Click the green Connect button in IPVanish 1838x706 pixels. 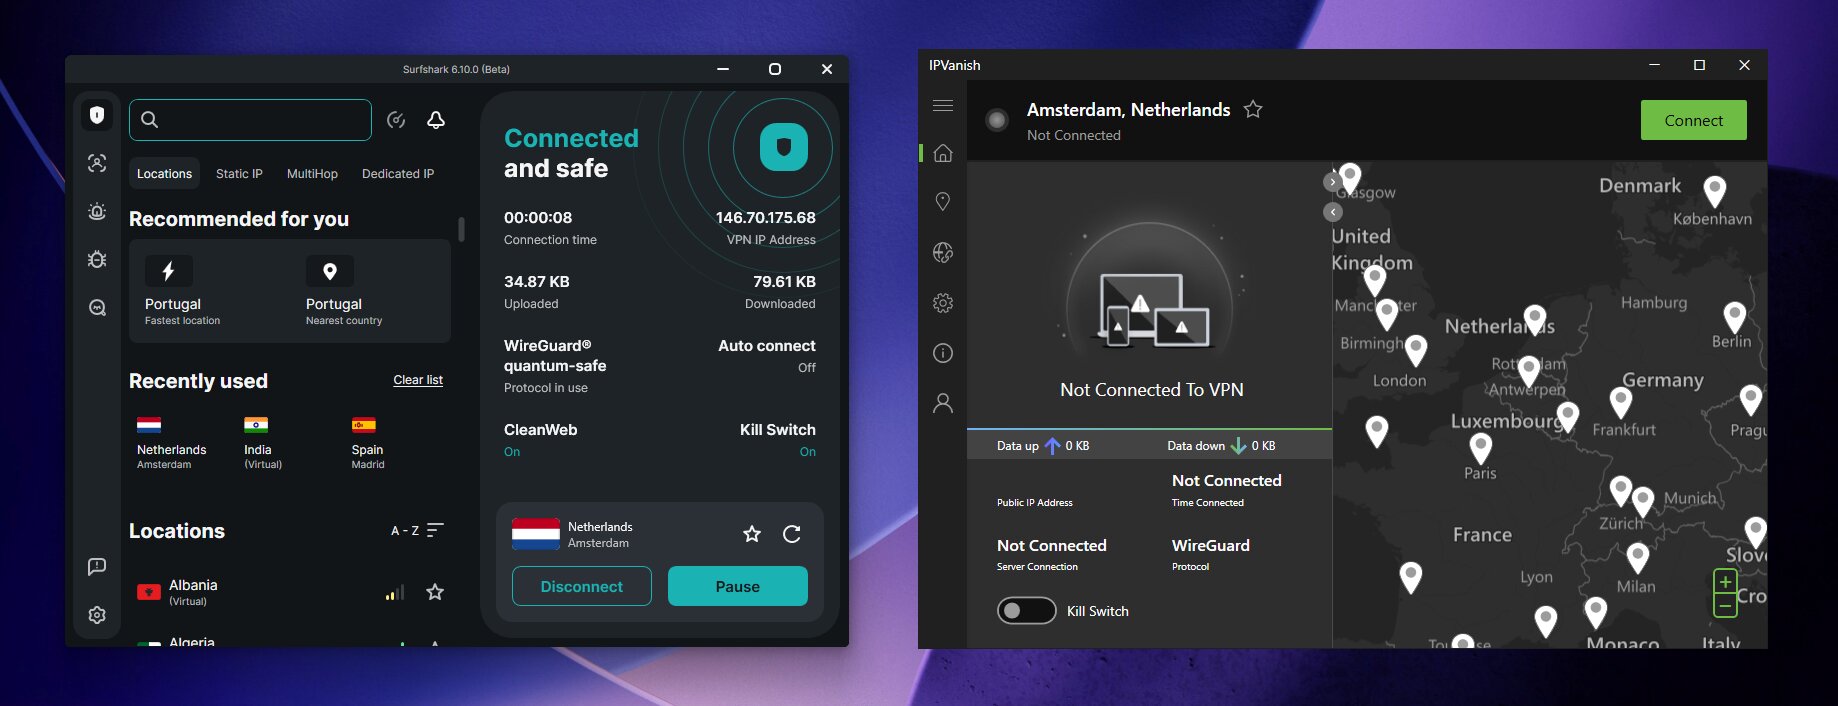pyautogui.click(x=1694, y=120)
